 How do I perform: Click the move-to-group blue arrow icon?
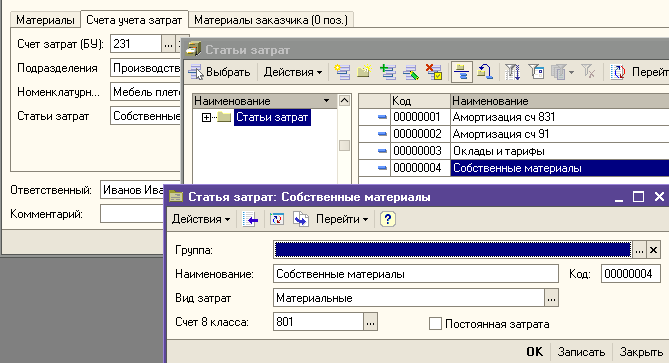point(485,72)
